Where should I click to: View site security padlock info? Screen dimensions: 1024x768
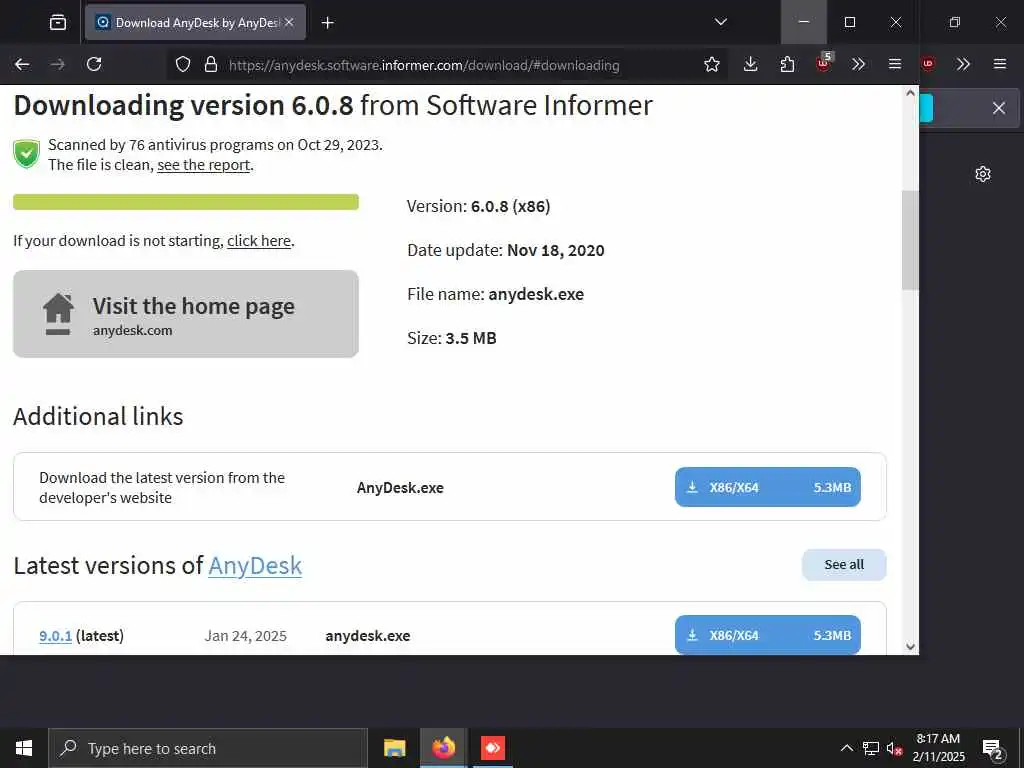point(210,65)
